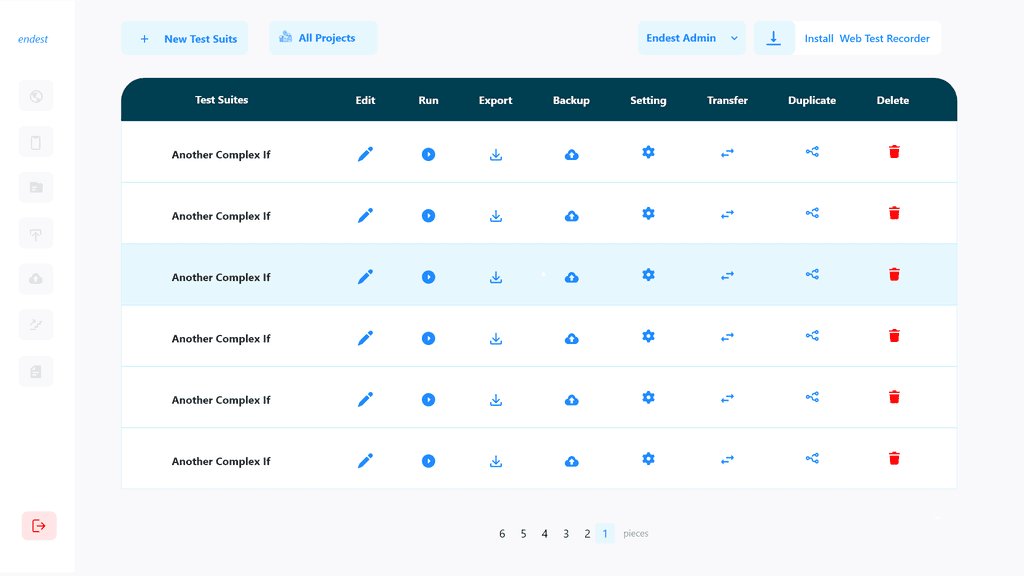Delete the highlighted row test suite
This screenshot has height=576, width=1024.
click(x=894, y=274)
